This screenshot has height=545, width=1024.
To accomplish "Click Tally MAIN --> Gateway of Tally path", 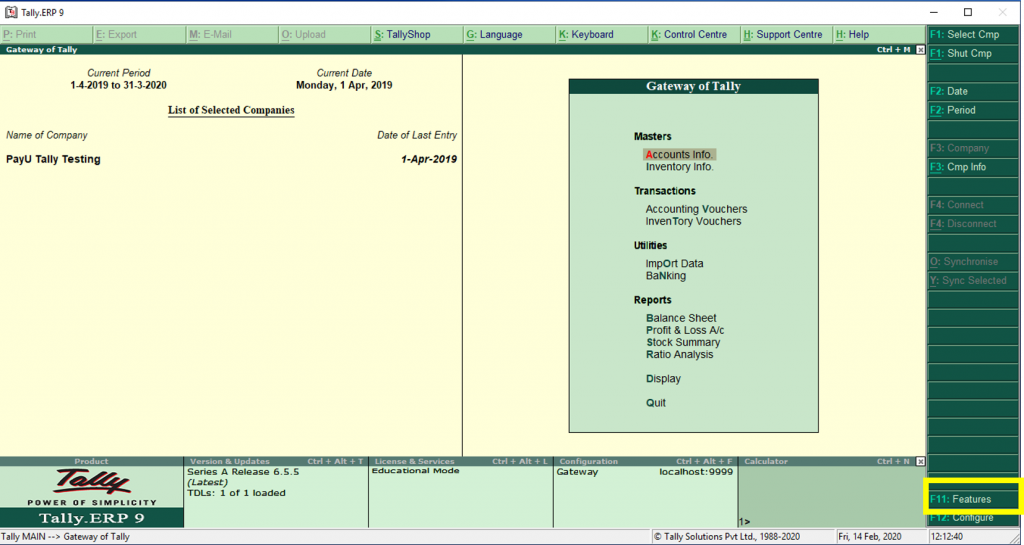I will [x=65, y=537].
